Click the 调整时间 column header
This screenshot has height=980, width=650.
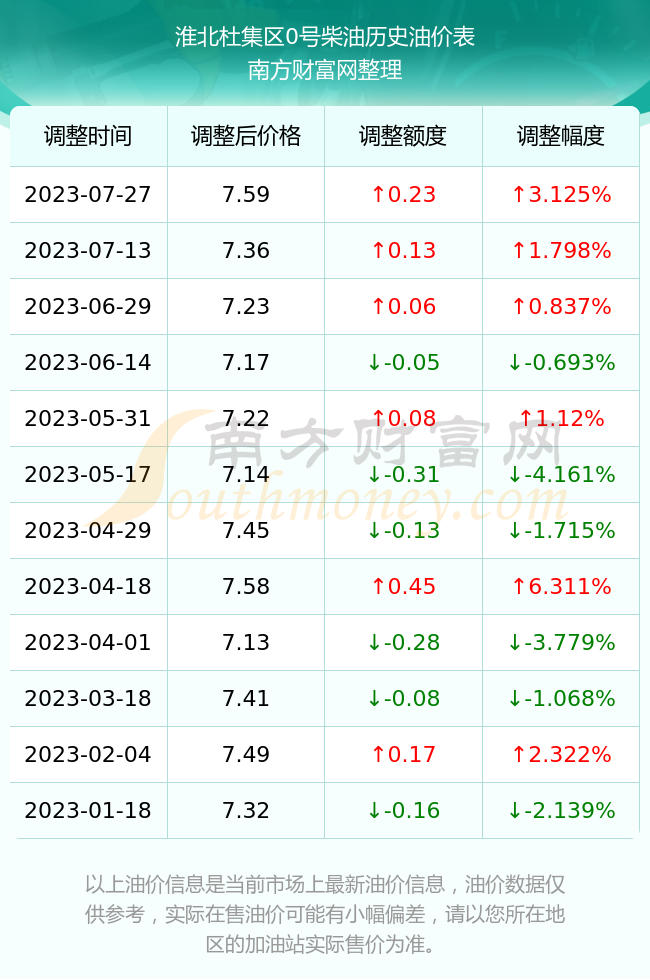(88, 136)
